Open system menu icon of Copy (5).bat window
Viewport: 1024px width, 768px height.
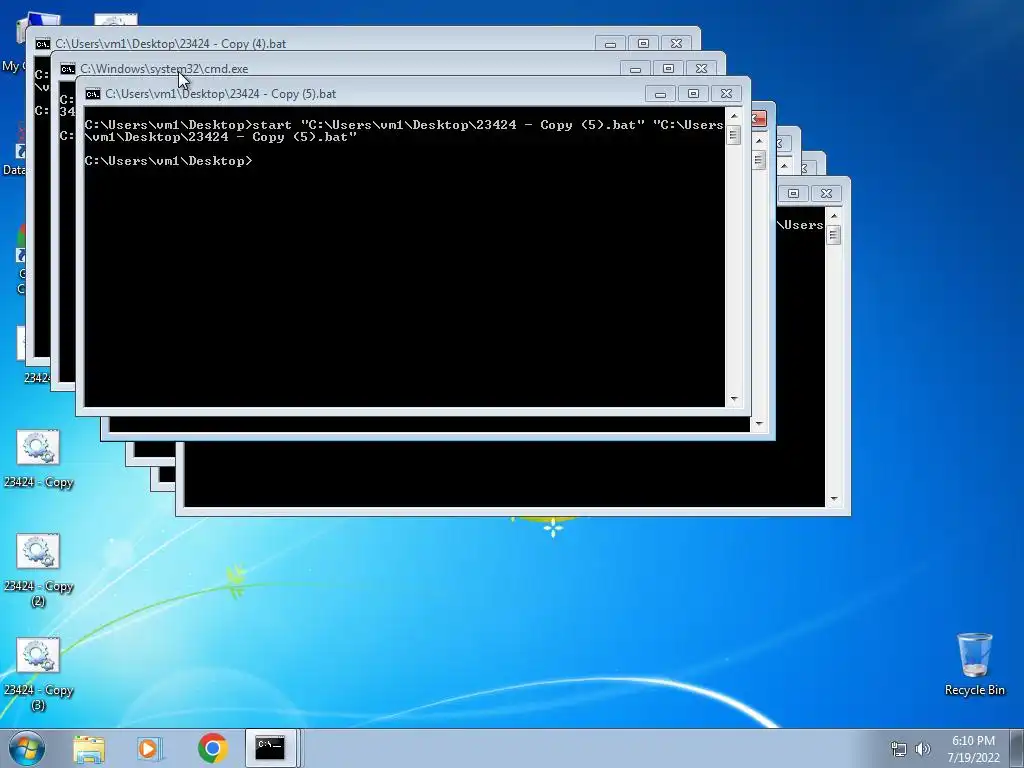93,94
